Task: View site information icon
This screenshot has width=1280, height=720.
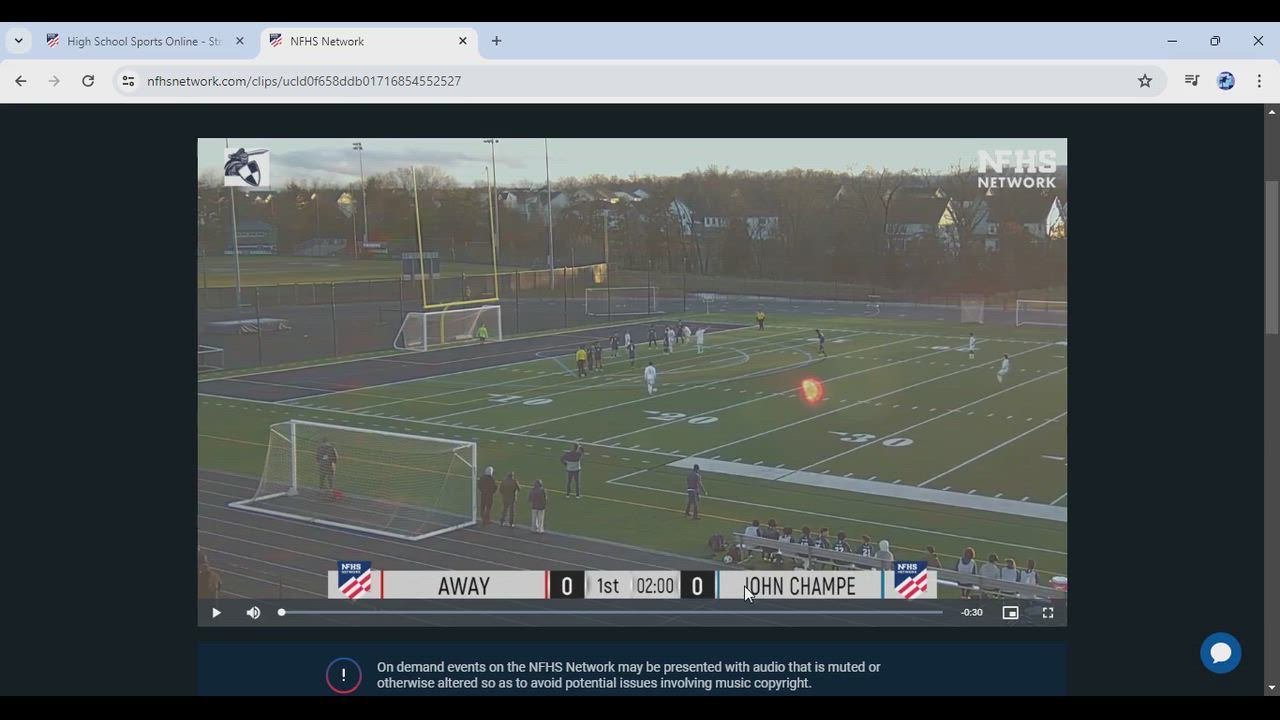Action: pyautogui.click(x=128, y=81)
